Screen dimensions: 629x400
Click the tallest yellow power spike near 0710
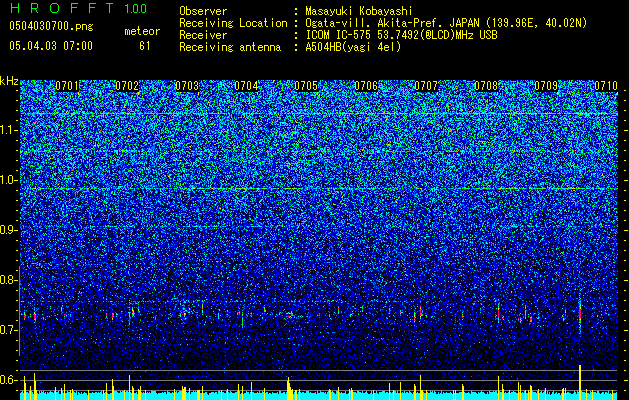[x=580, y=382]
